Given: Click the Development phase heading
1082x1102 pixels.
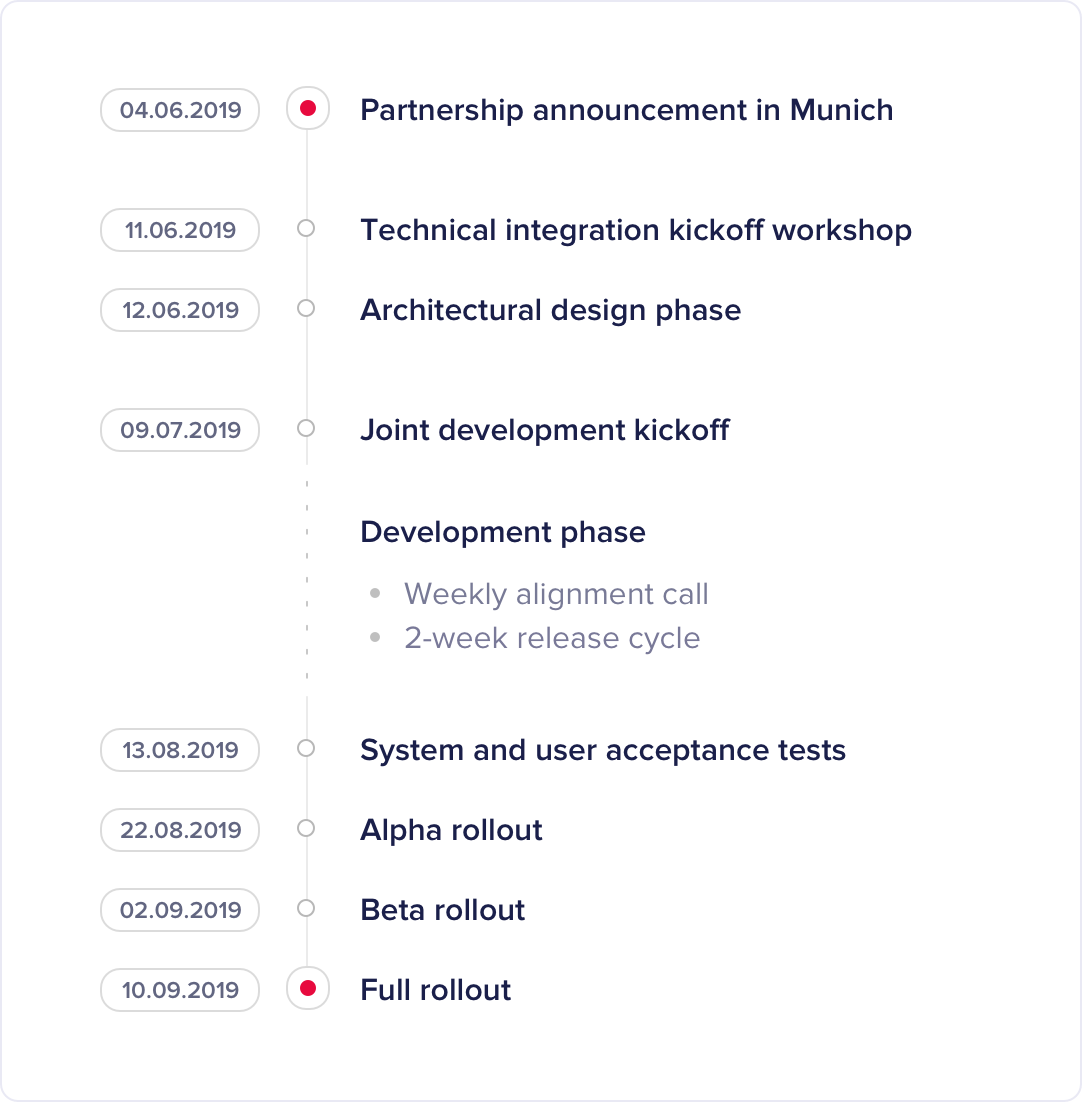Looking at the screenshot, I should pyautogui.click(x=503, y=533).
